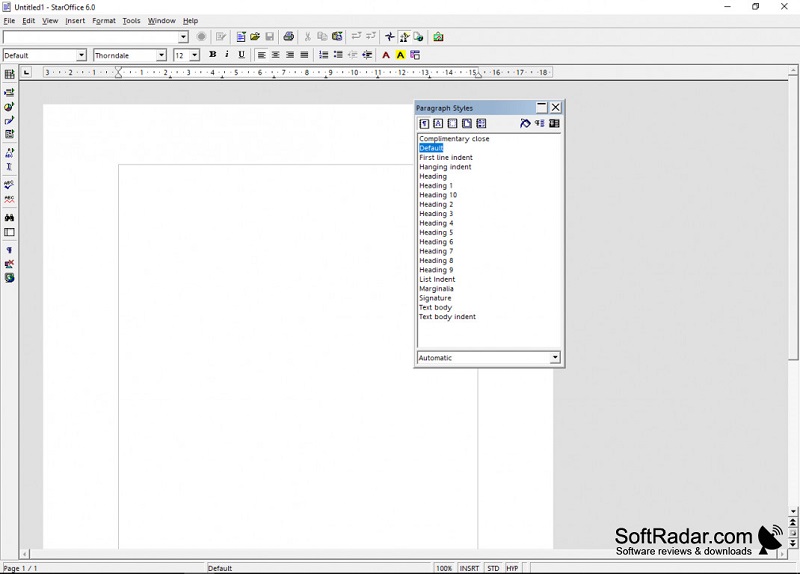
Task: Center align the text
Action: (x=276, y=55)
